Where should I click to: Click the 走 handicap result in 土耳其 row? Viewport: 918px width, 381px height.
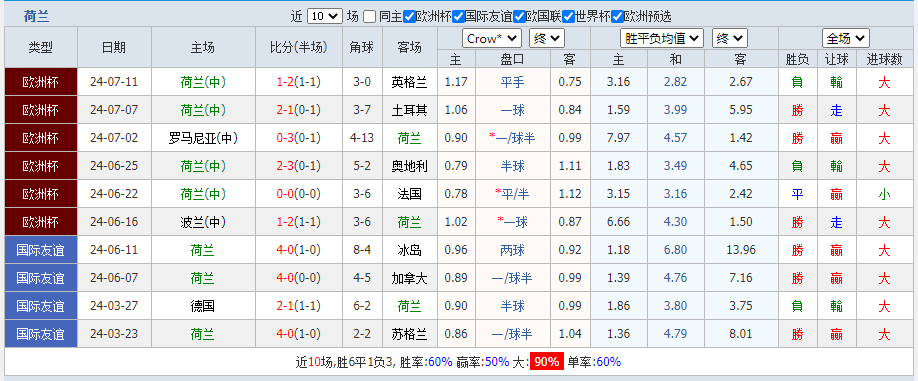coord(837,110)
